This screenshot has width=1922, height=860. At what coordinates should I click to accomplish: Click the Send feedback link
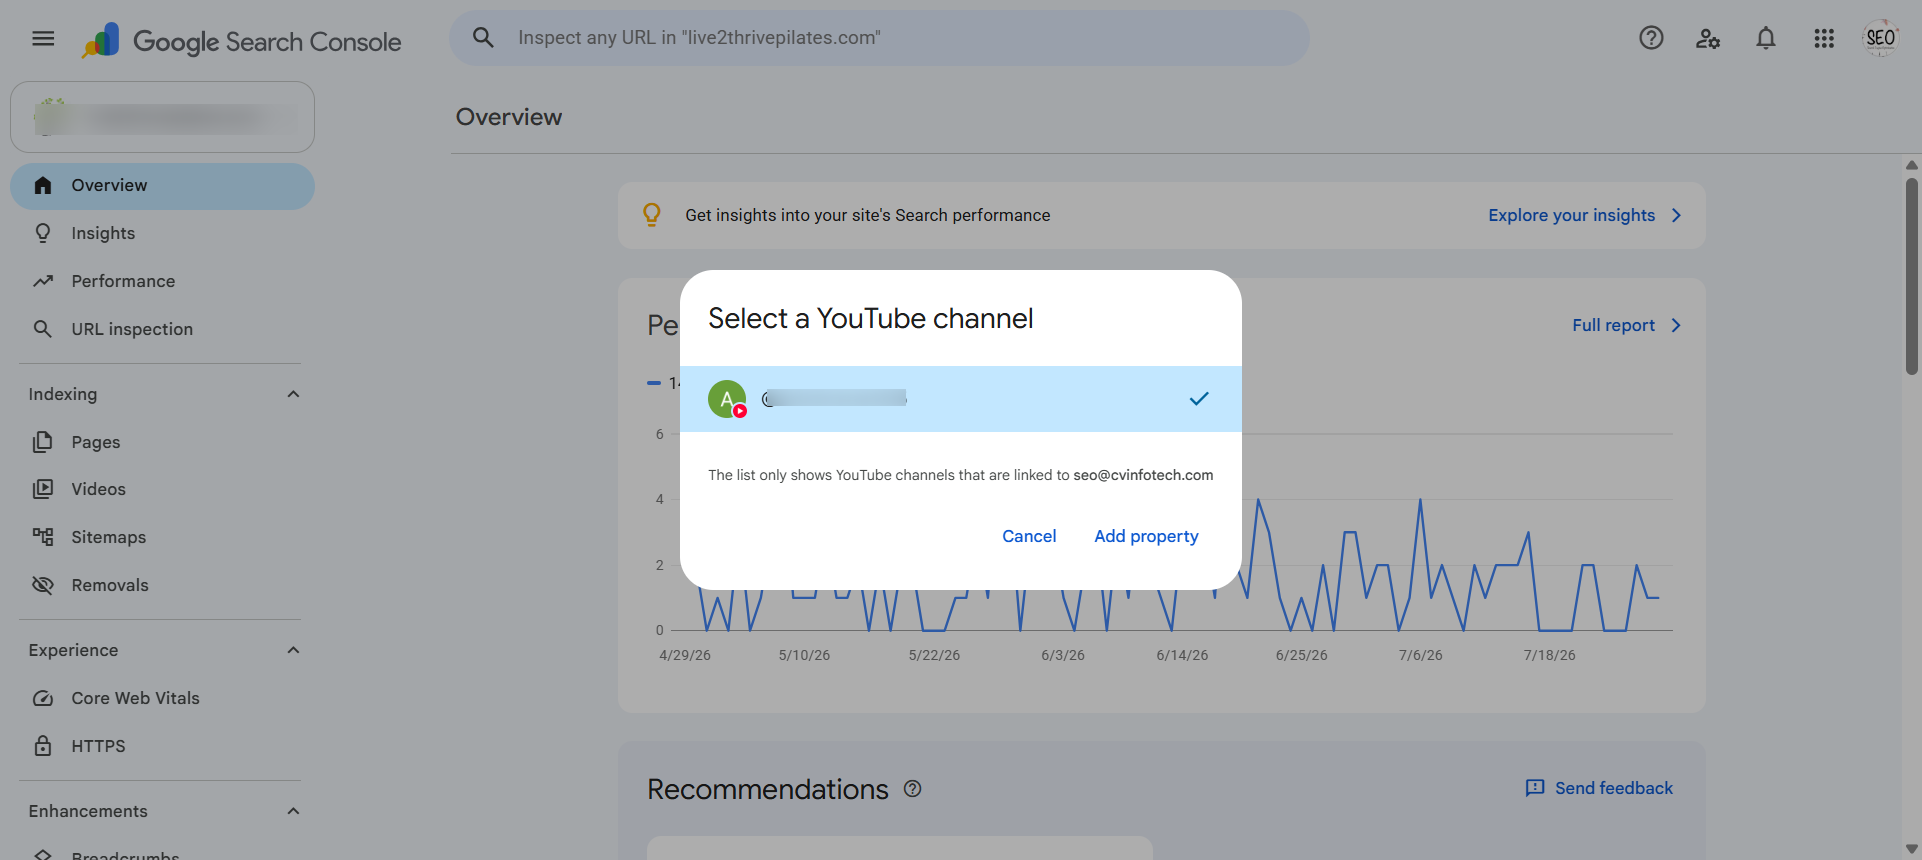(1613, 788)
